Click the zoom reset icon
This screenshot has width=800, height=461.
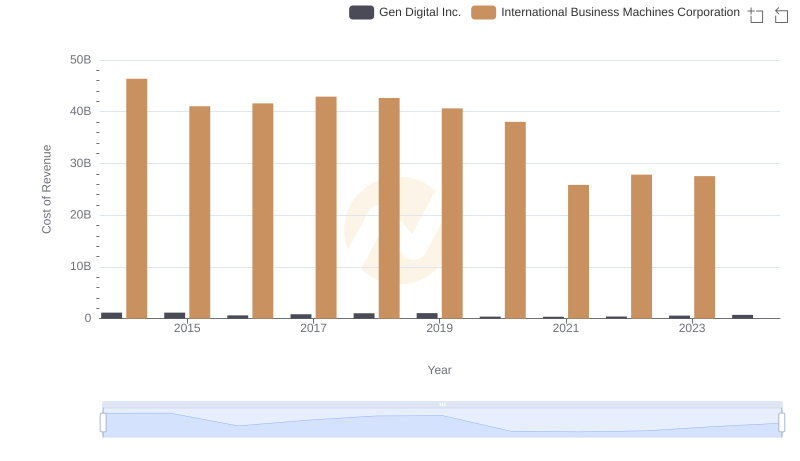pyautogui.click(x=781, y=15)
